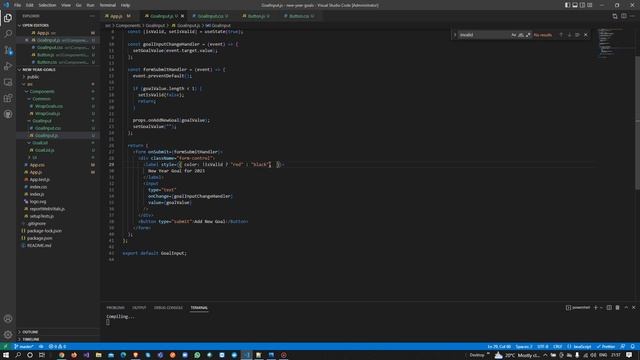This screenshot has height=360, width=640.
Task: Open the Accounts menu in activity bar
Action: (x=8, y=319)
